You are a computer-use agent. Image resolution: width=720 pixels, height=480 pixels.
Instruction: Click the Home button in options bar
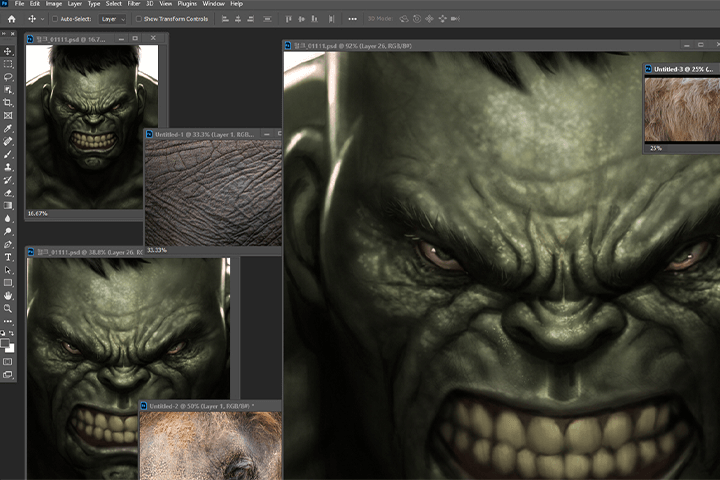tap(11, 19)
